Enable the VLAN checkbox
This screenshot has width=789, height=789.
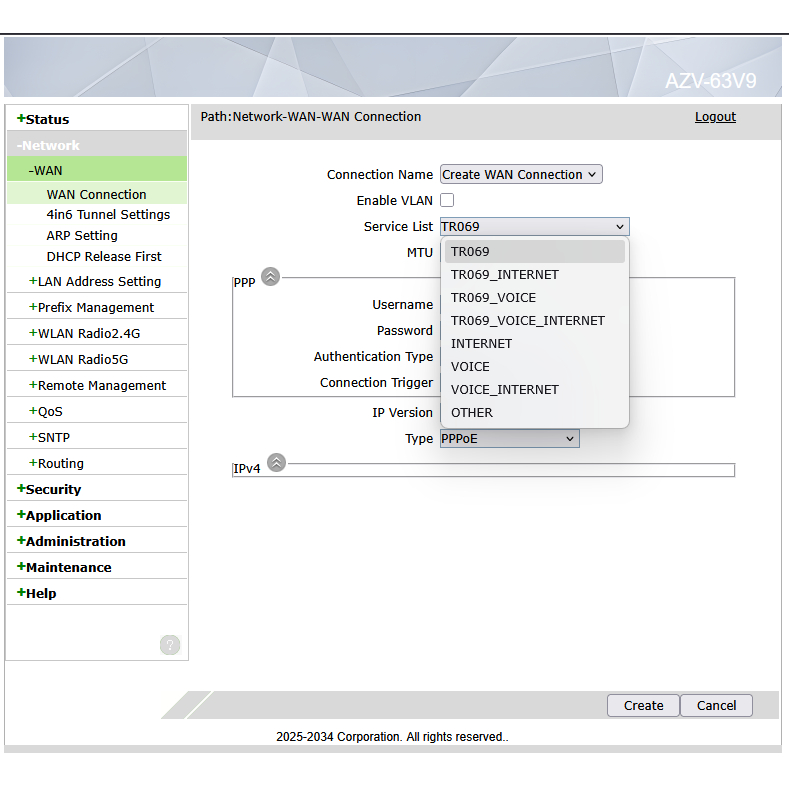coord(447,200)
